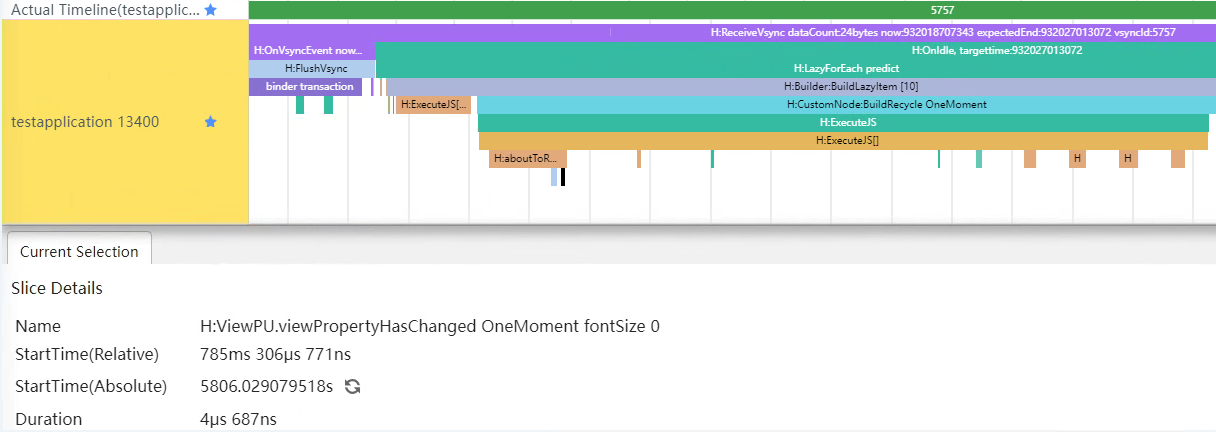This screenshot has height=432, width=1216.
Task: Click the H:FlushVsync slice
Action: click(312, 68)
